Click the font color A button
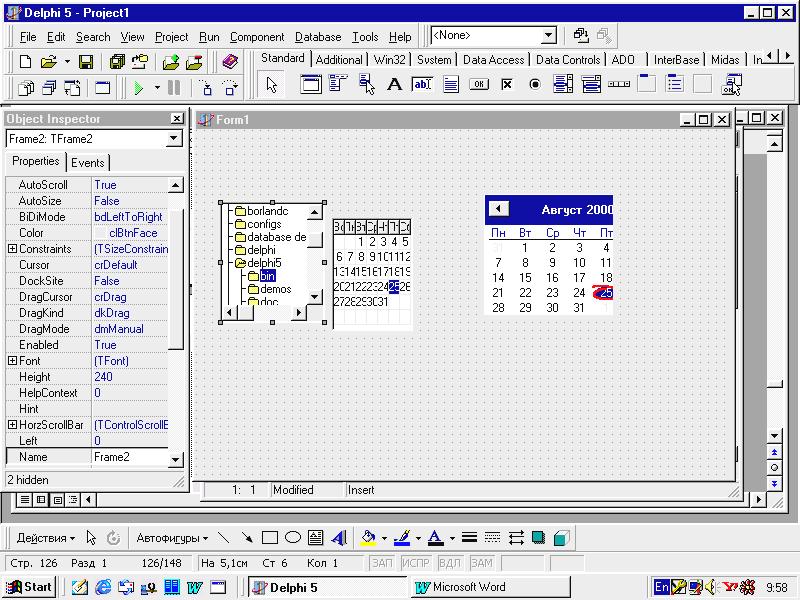800x600 pixels. (x=435, y=538)
